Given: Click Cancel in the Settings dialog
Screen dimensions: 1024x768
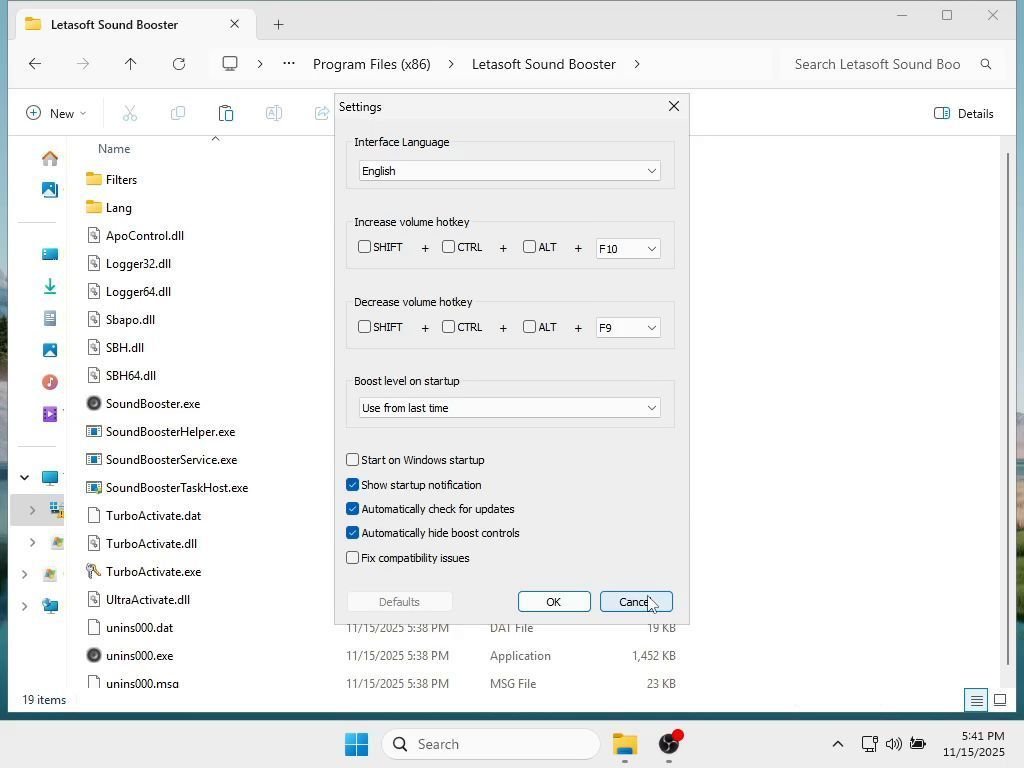Looking at the screenshot, I should coord(636,601).
